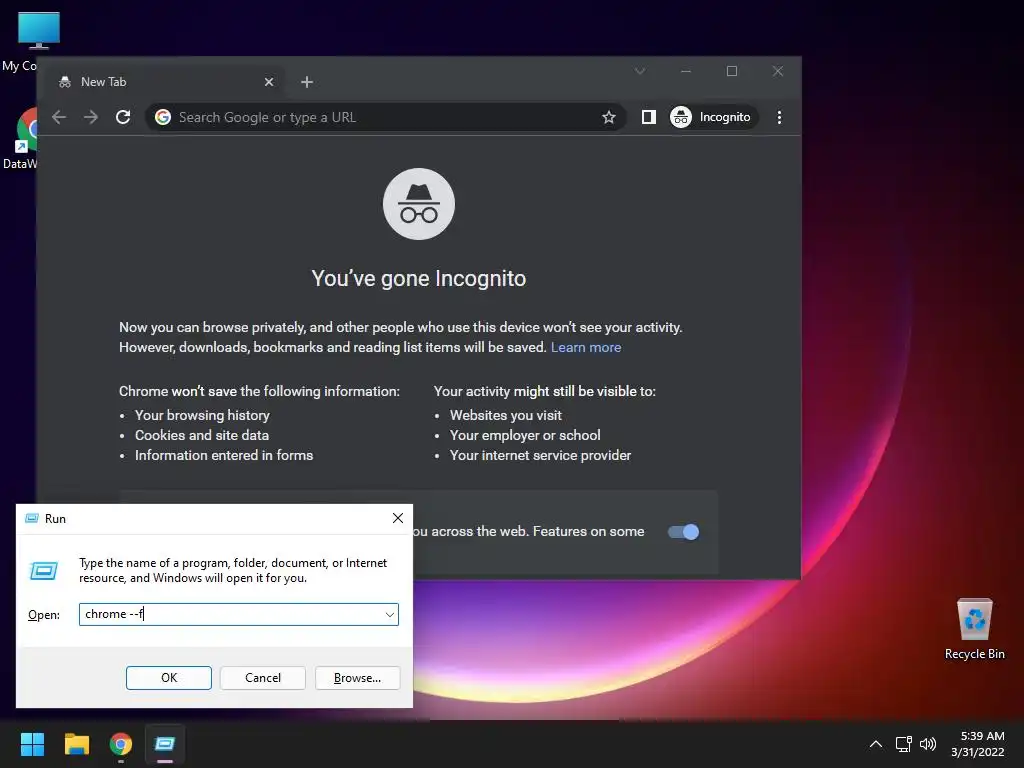Select the Recycle Bin desktop icon

tap(974, 629)
